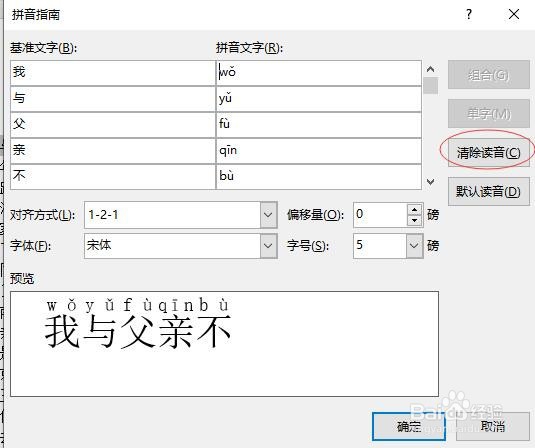The image size is (535, 448).
Task: Click the 预览 label
Action: click(x=22, y=278)
